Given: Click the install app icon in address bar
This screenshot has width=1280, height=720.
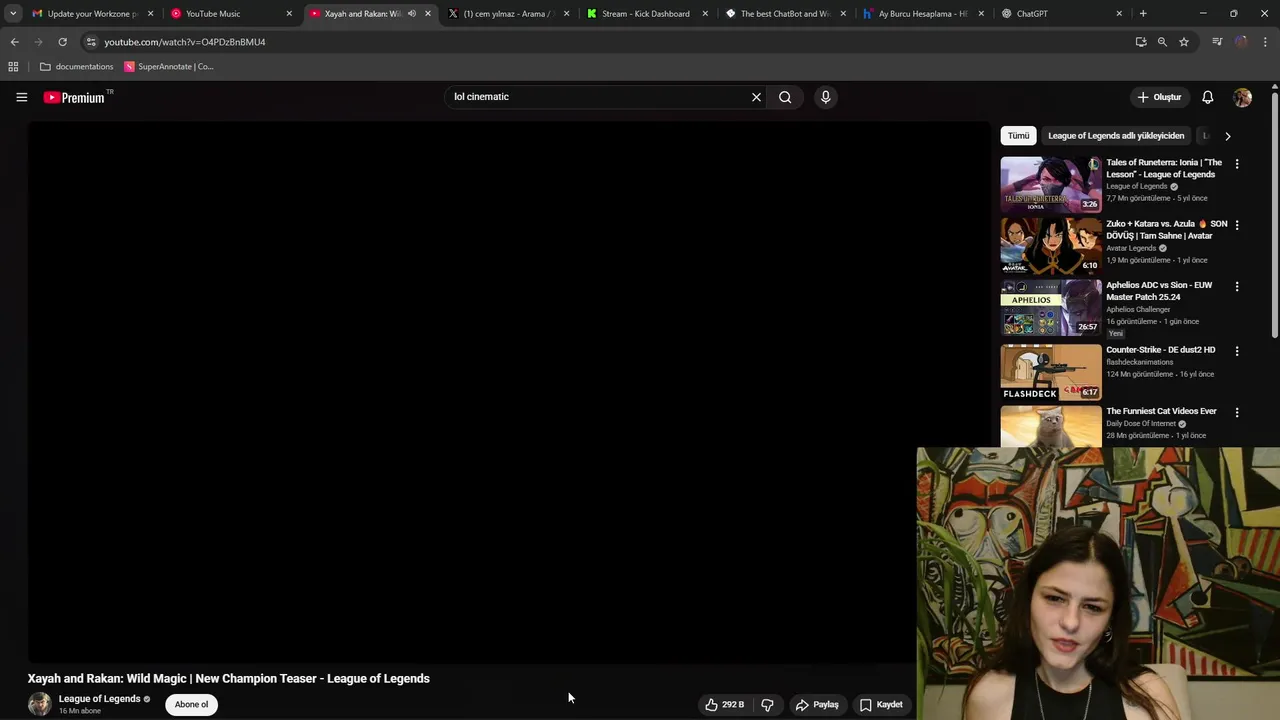Looking at the screenshot, I should click(x=1141, y=42).
